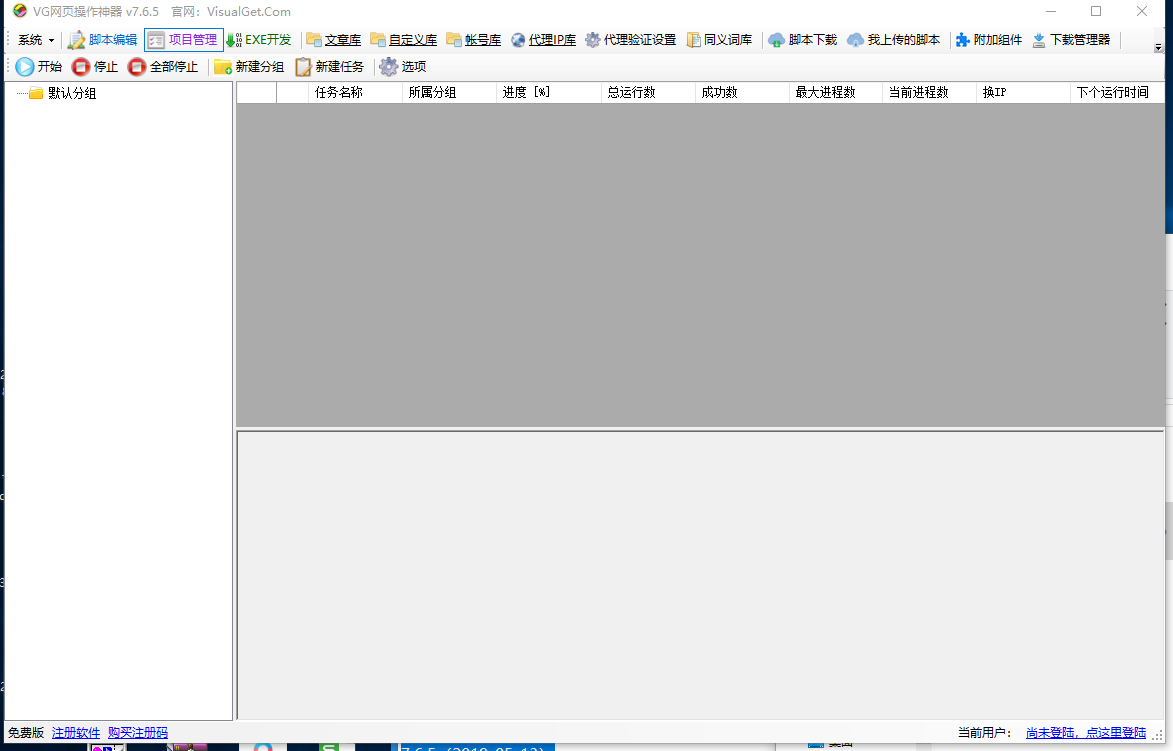
Task: Stop all tasks with 全部停止
Action: (162, 67)
